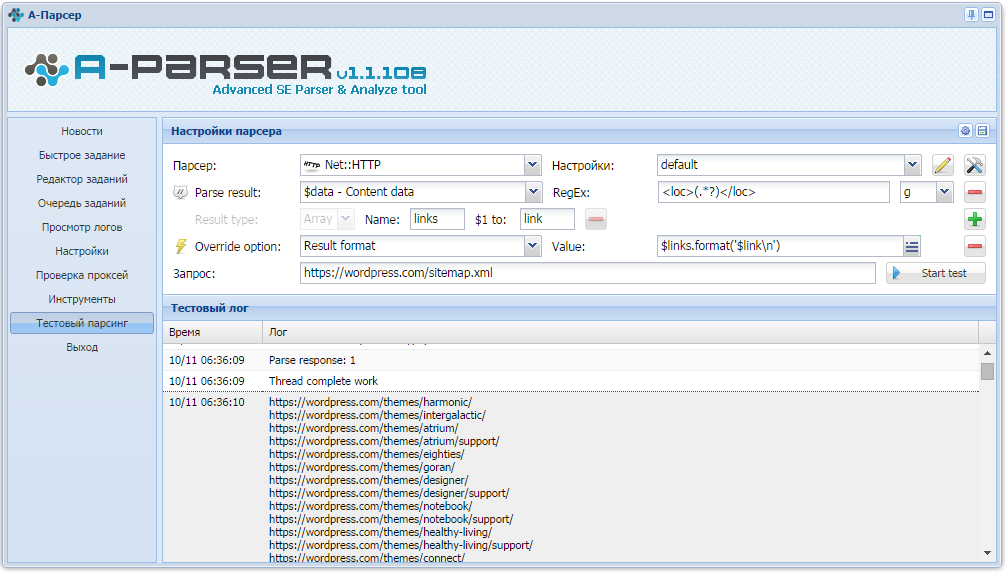Click the log scrollbar up arrow
Screen dimensions: 1006x572
pyautogui.click(x=987, y=353)
